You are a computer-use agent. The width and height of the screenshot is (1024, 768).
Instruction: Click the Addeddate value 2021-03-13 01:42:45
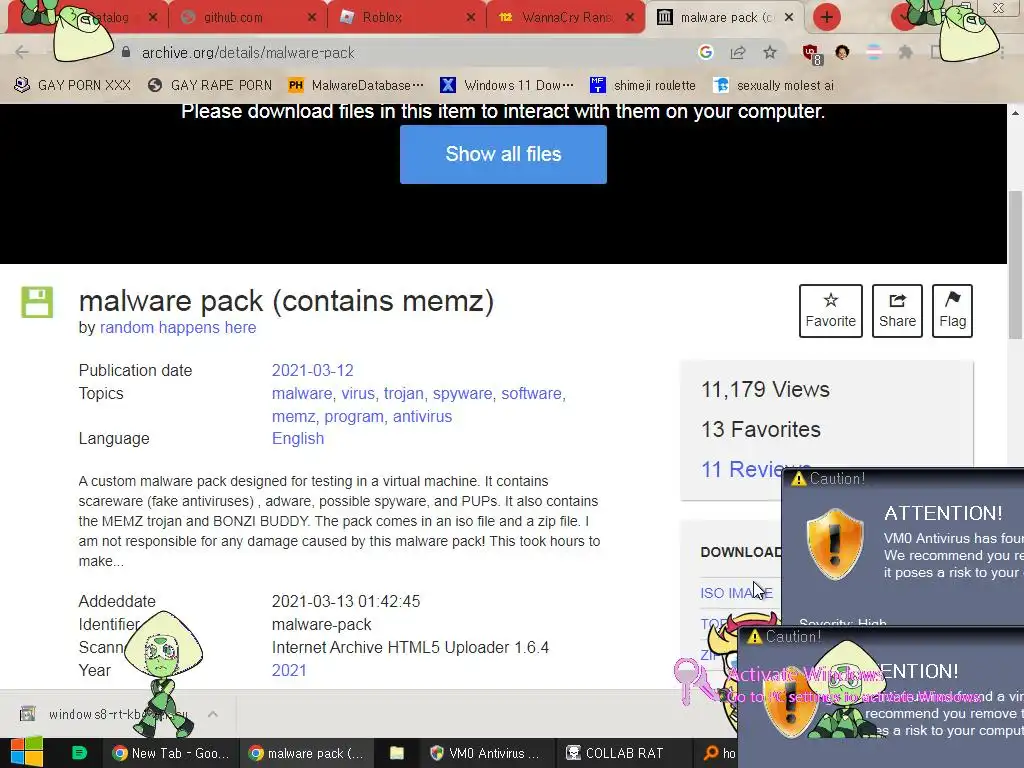tap(345, 601)
